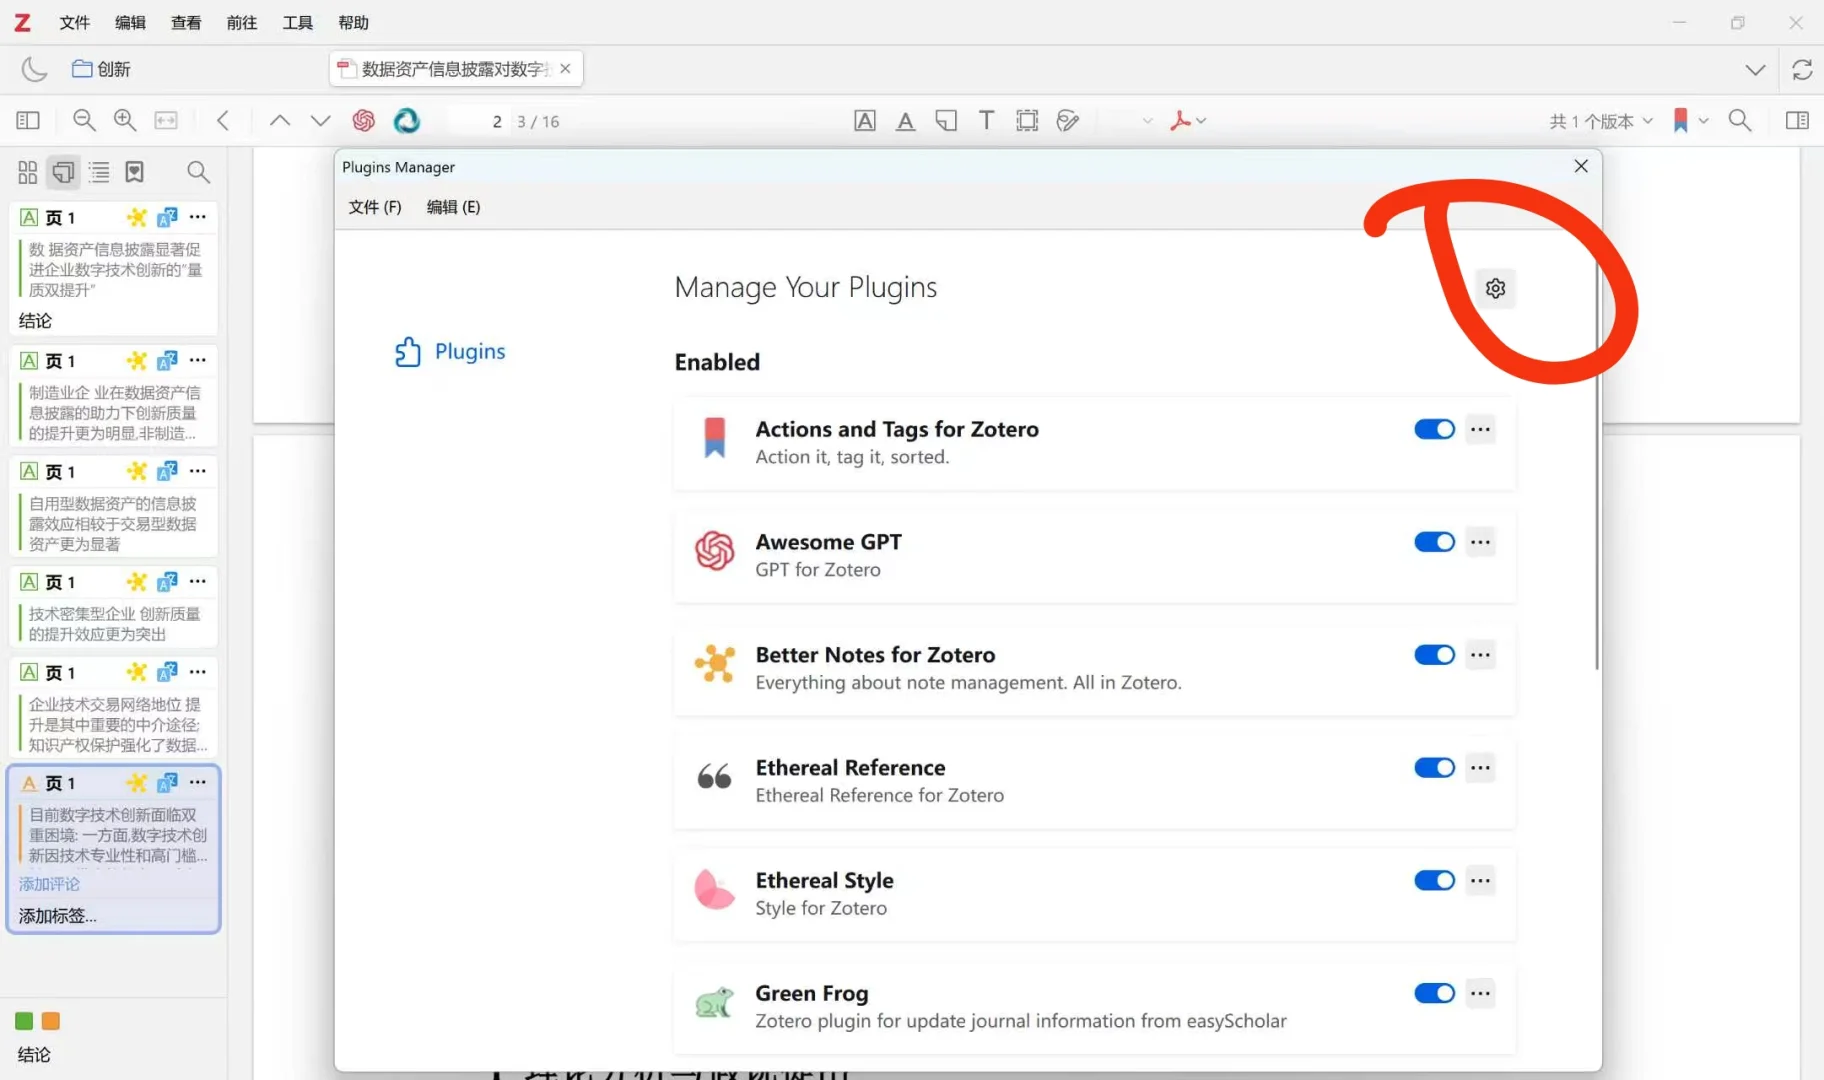This screenshot has width=1824, height=1080.
Task: Switch to the 创新 library tab
Action: 101,69
